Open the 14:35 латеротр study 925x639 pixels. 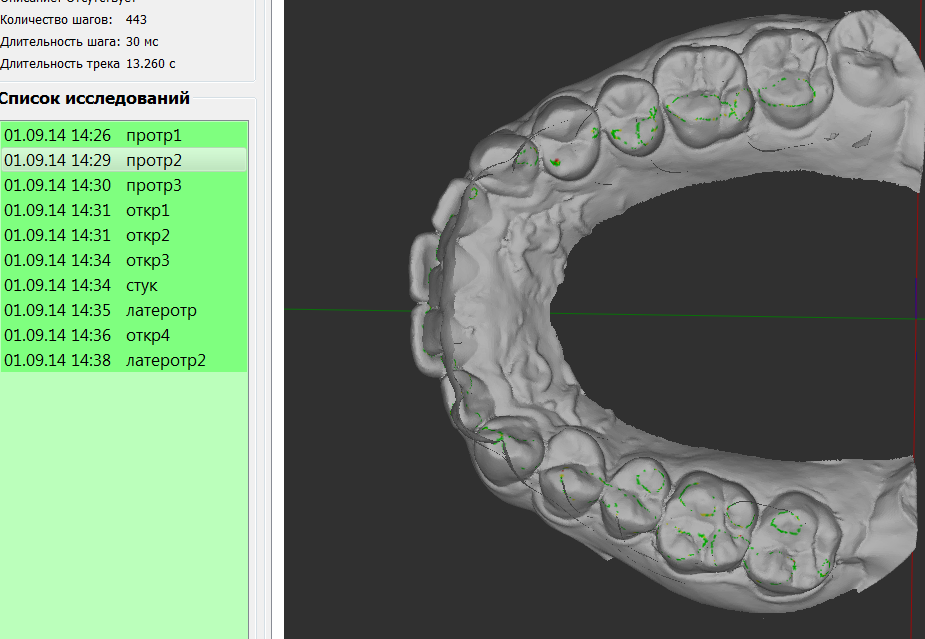(124, 310)
